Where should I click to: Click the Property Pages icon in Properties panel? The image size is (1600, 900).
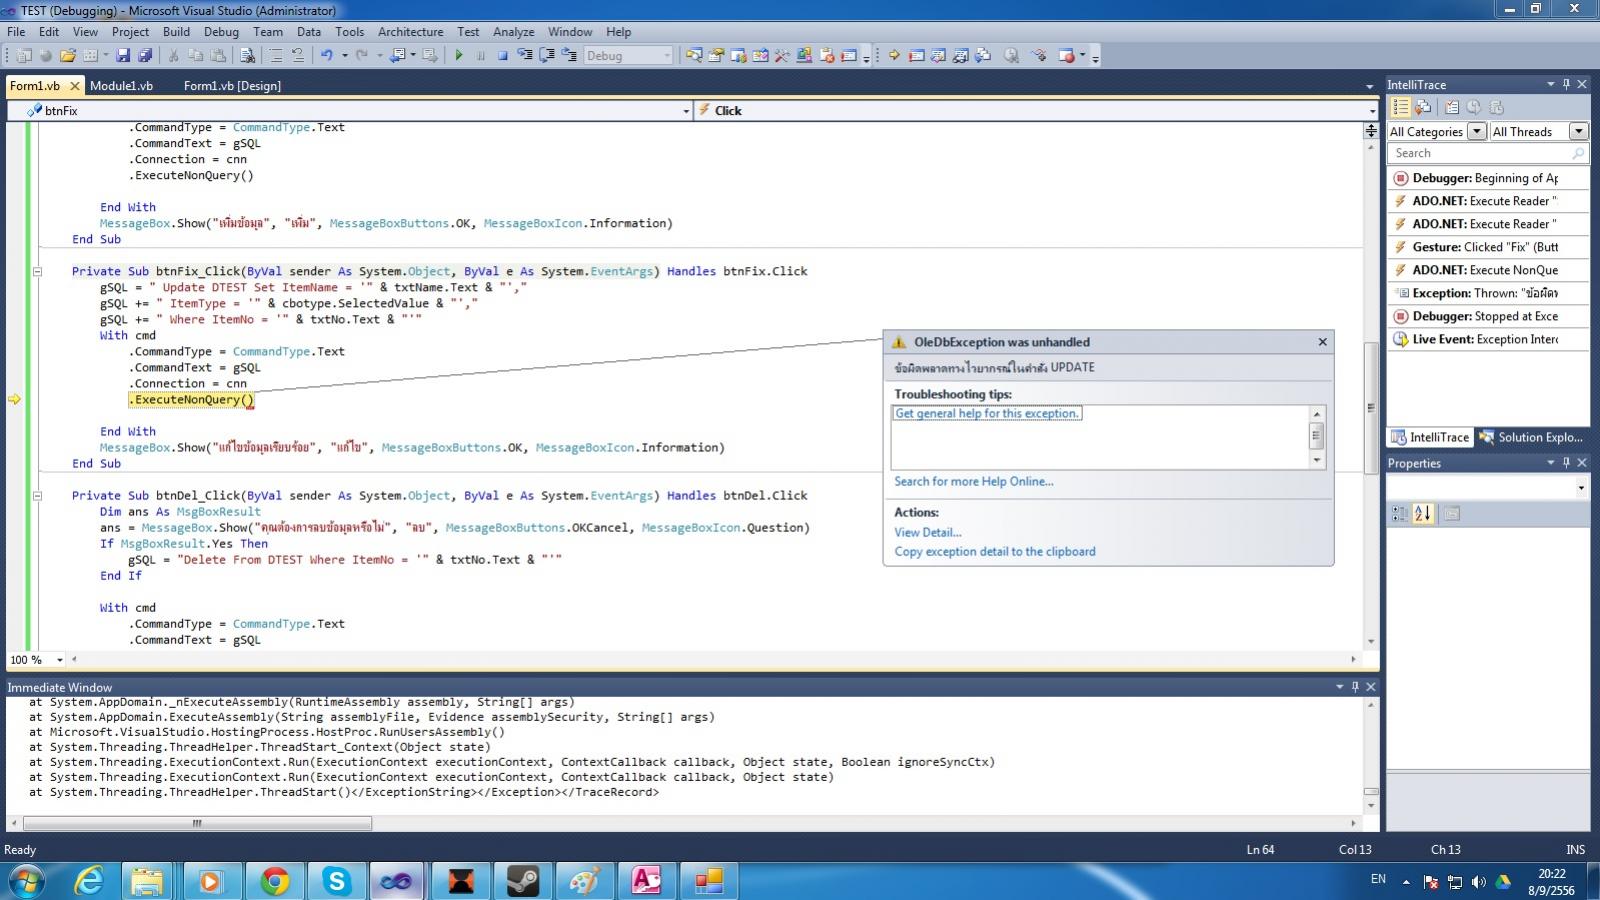click(x=1452, y=513)
